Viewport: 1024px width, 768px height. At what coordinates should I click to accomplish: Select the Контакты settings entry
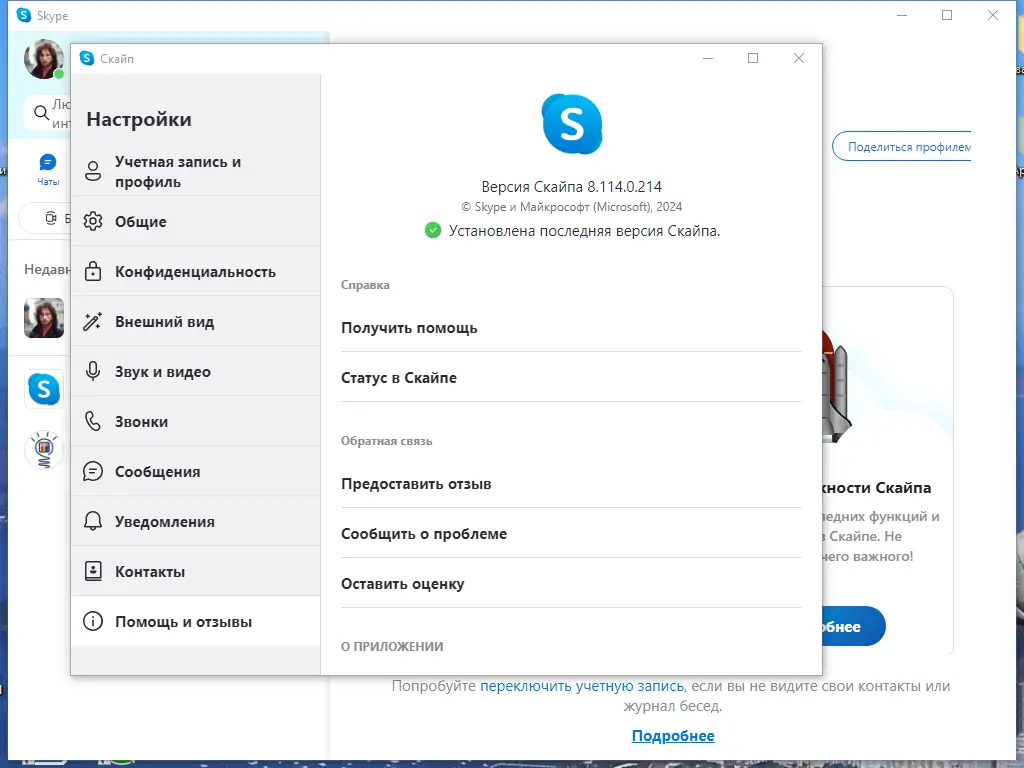click(x=195, y=571)
